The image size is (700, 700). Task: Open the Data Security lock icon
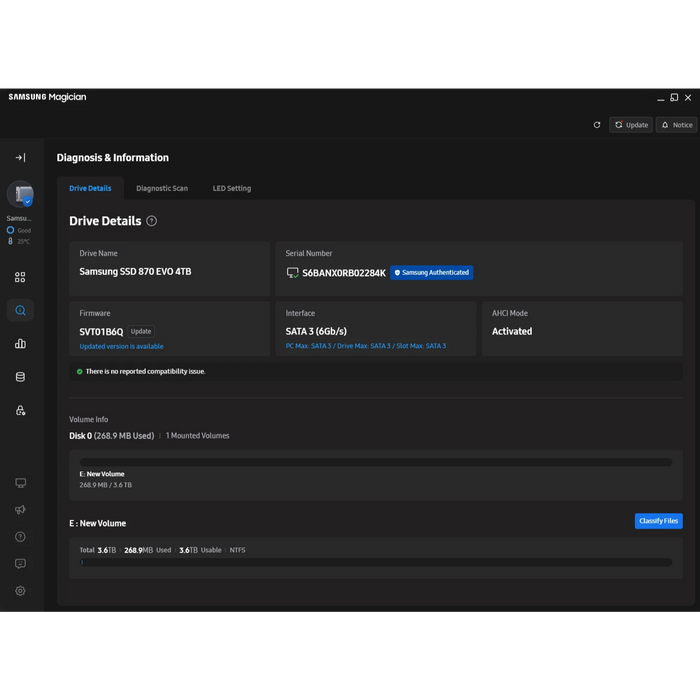(x=20, y=410)
